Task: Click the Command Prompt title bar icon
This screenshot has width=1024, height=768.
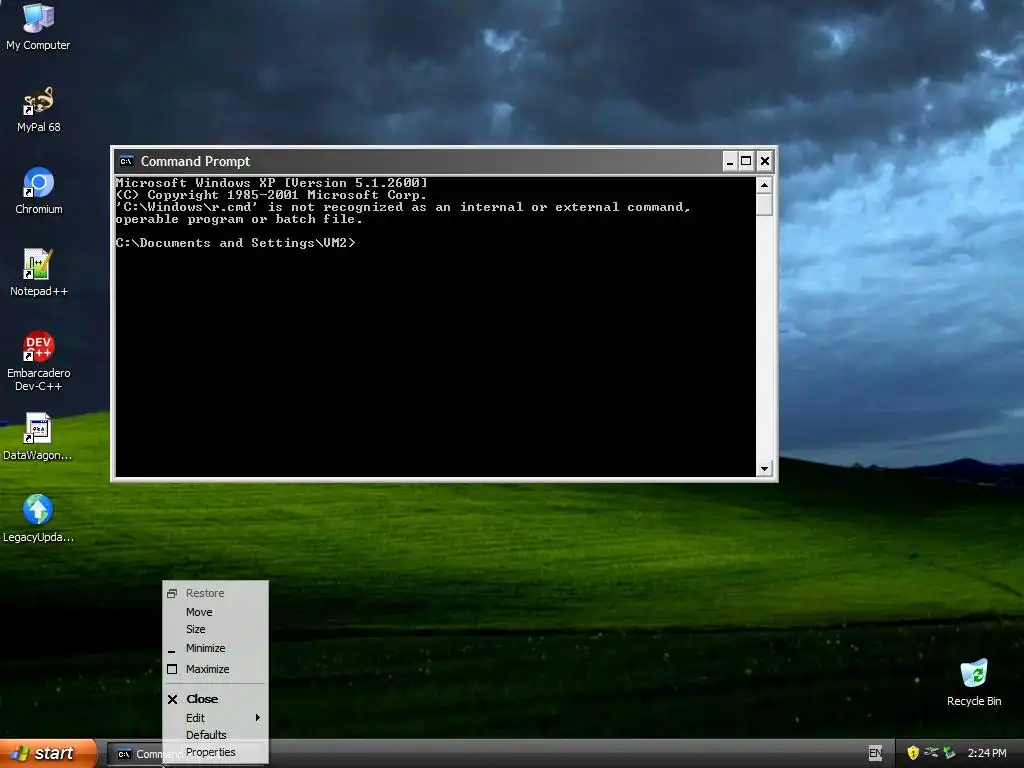Action: click(x=127, y=161)
